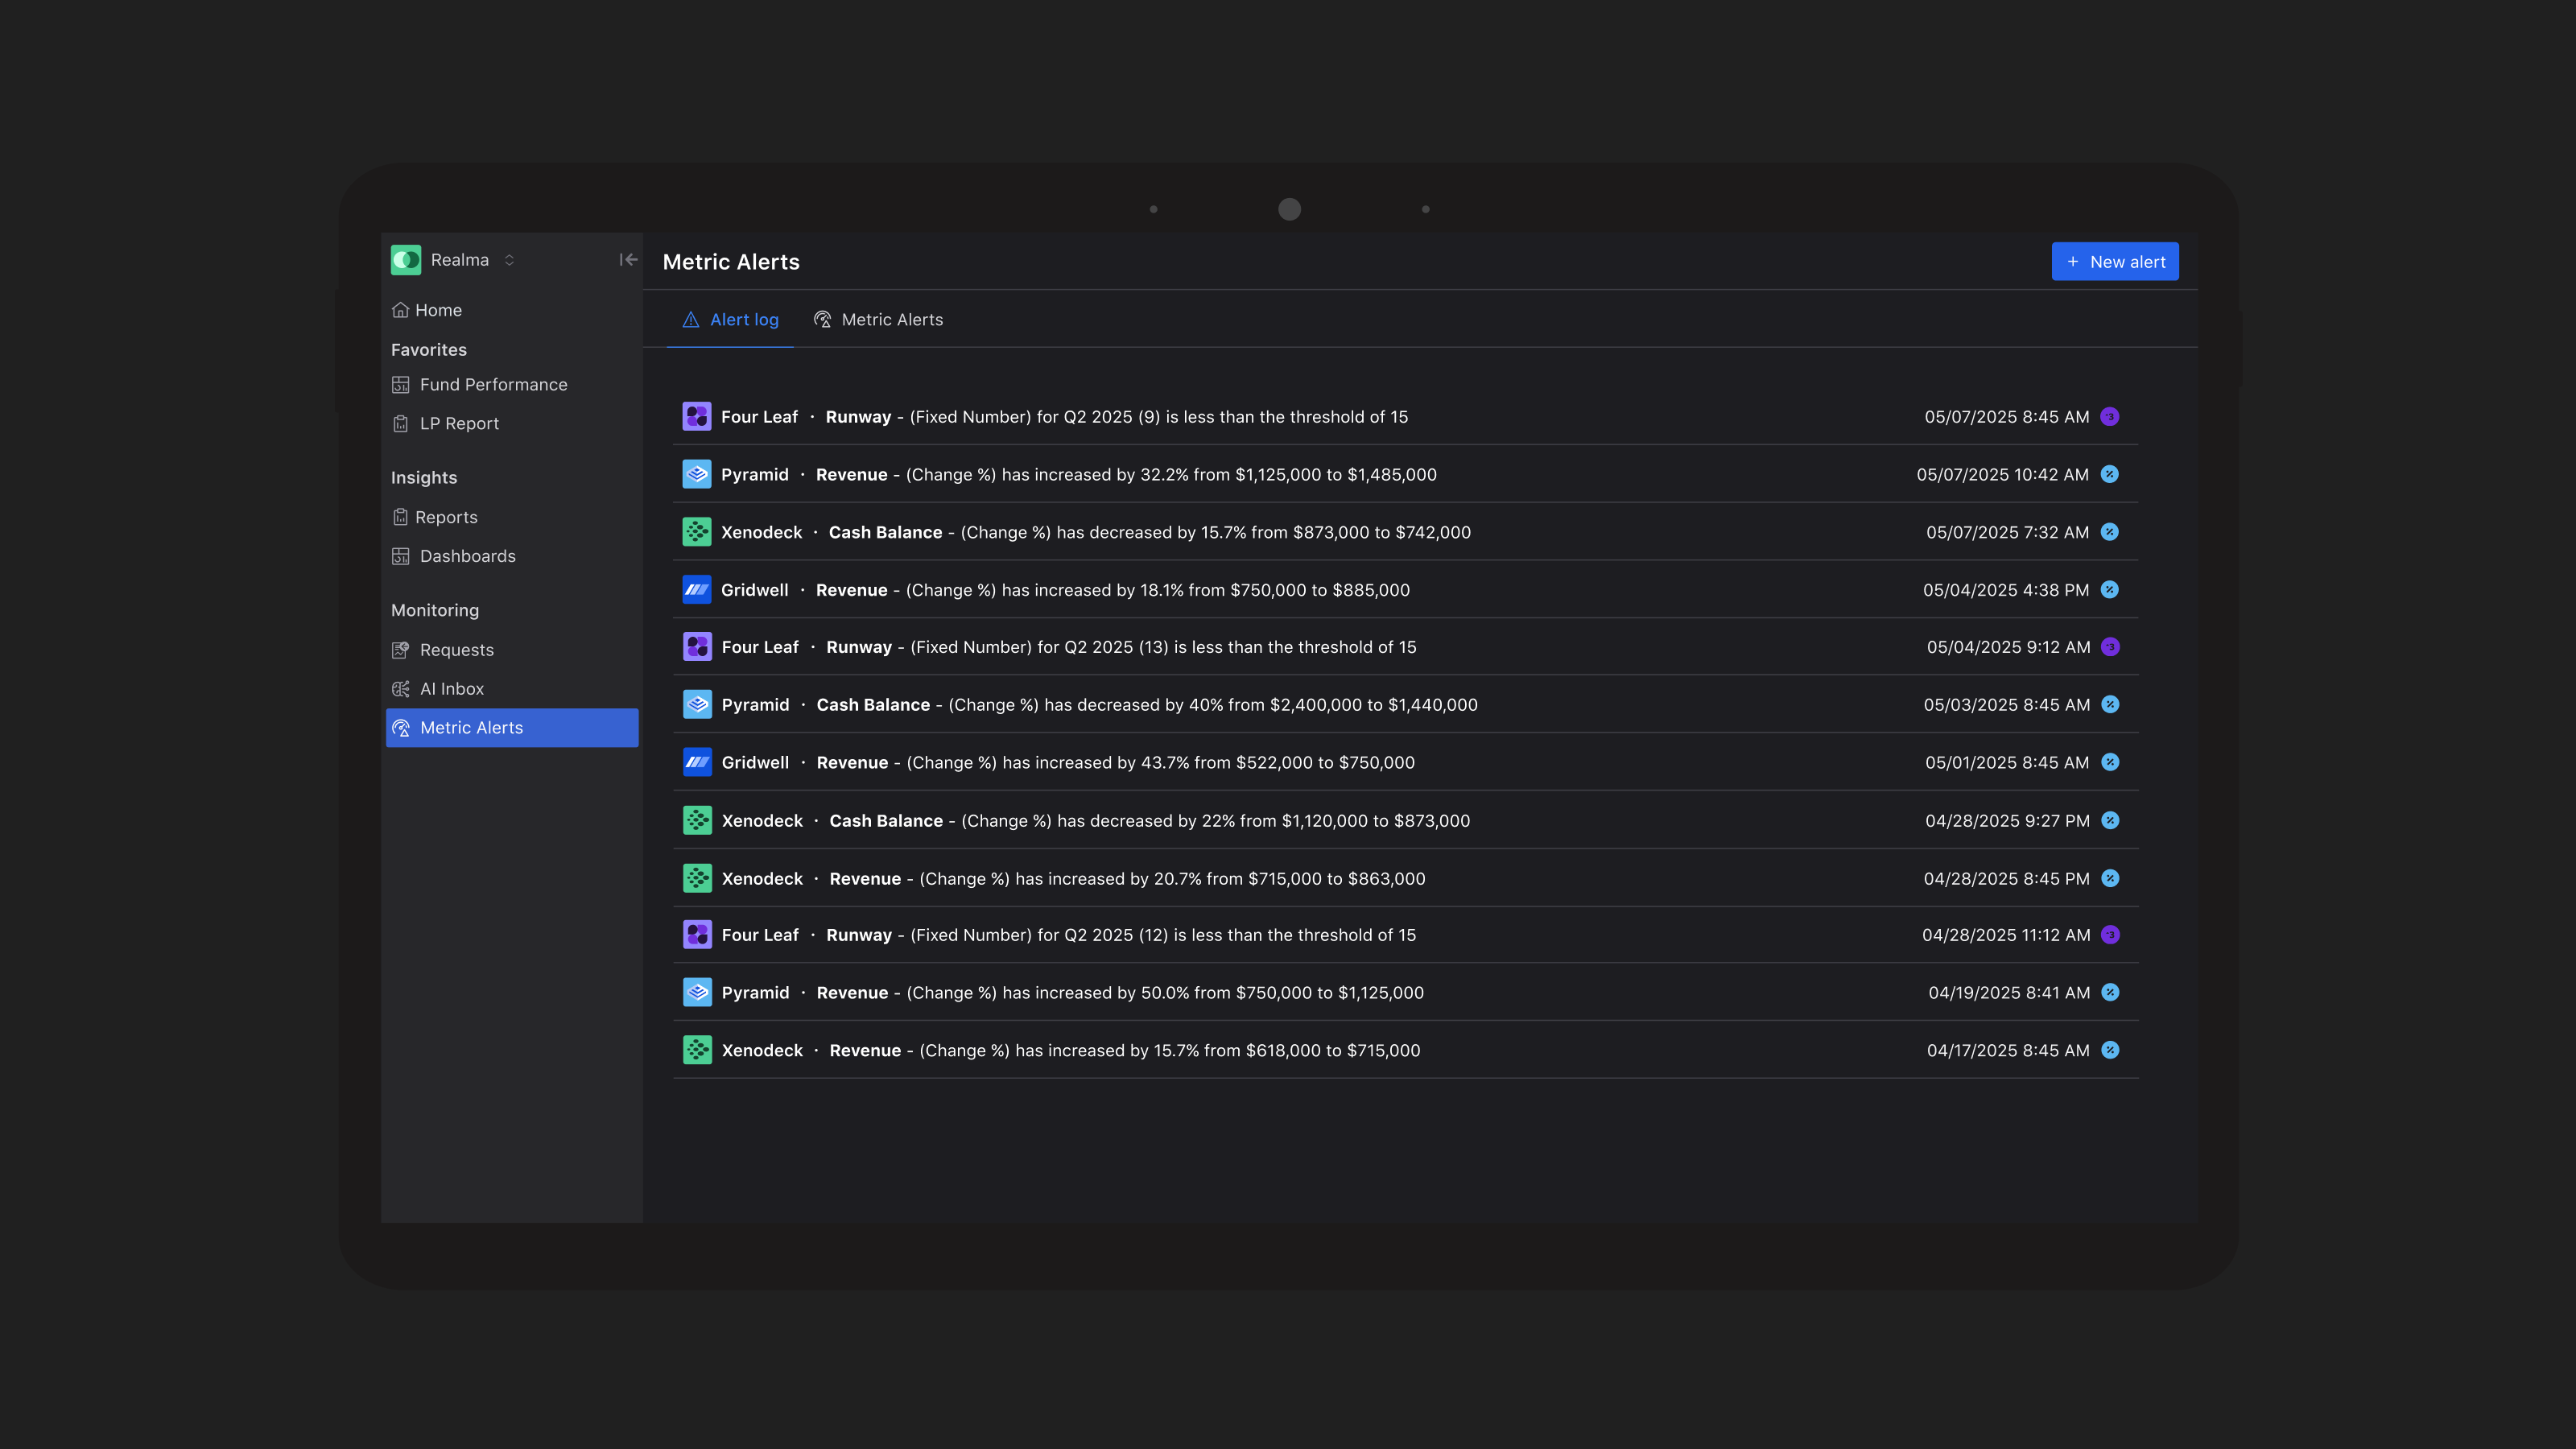Switch to the Metric Alerts tab
The width and height of the screenshot is (2576, 1449).
pos(878,320)
